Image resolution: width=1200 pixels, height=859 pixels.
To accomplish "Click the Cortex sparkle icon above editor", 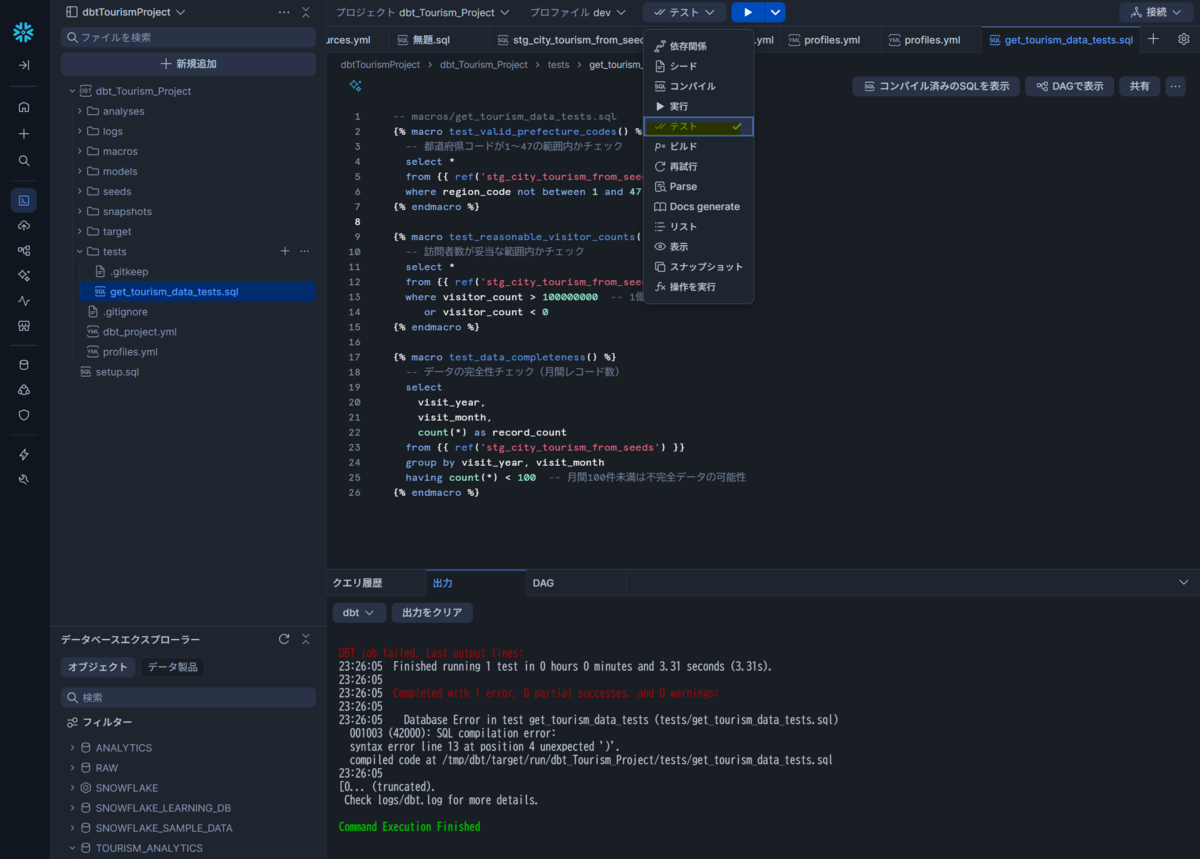I will 355,86.
